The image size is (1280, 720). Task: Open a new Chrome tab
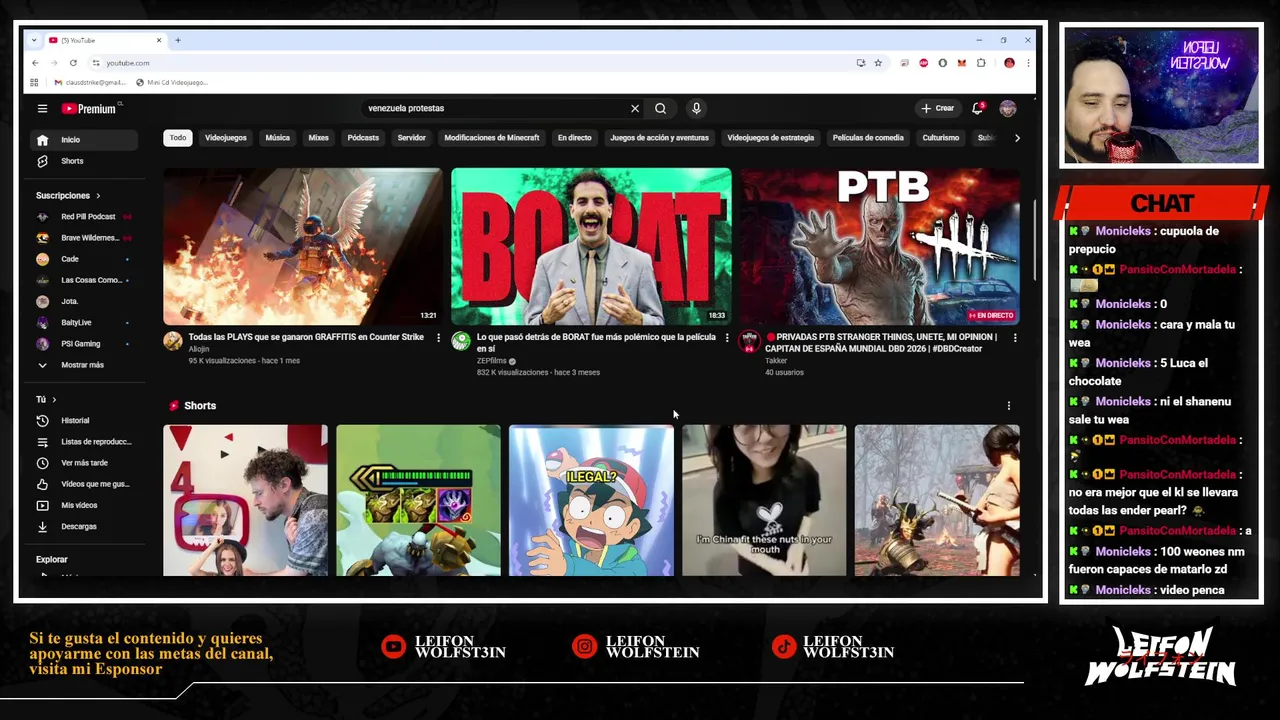178,40
